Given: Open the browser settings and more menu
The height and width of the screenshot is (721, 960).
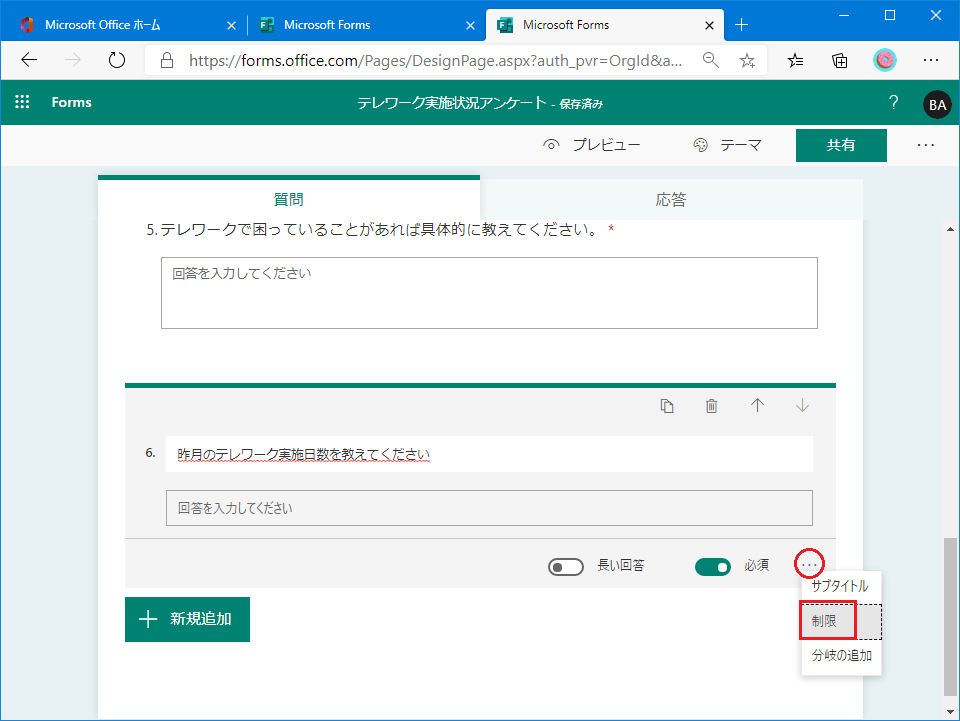Looking at the screenshot, I should [x=930, y=60].
